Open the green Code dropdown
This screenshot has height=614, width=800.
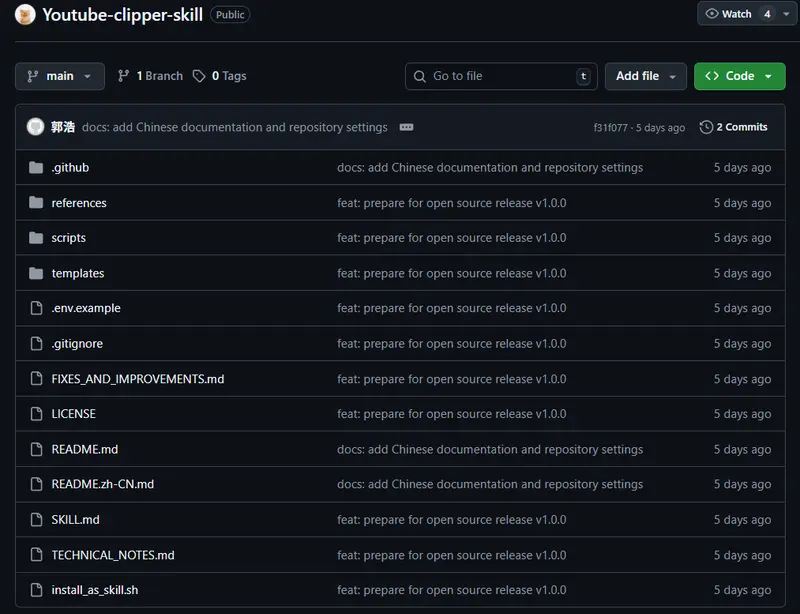pyautogui.click(x=739, y=76)
